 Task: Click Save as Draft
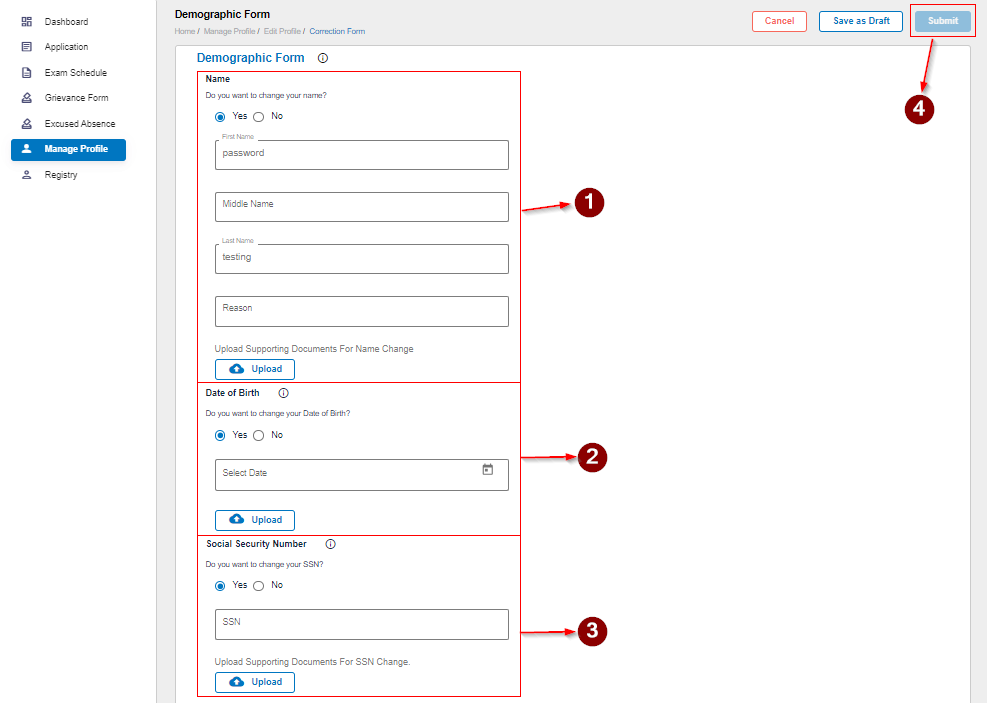tap(860, 20)
